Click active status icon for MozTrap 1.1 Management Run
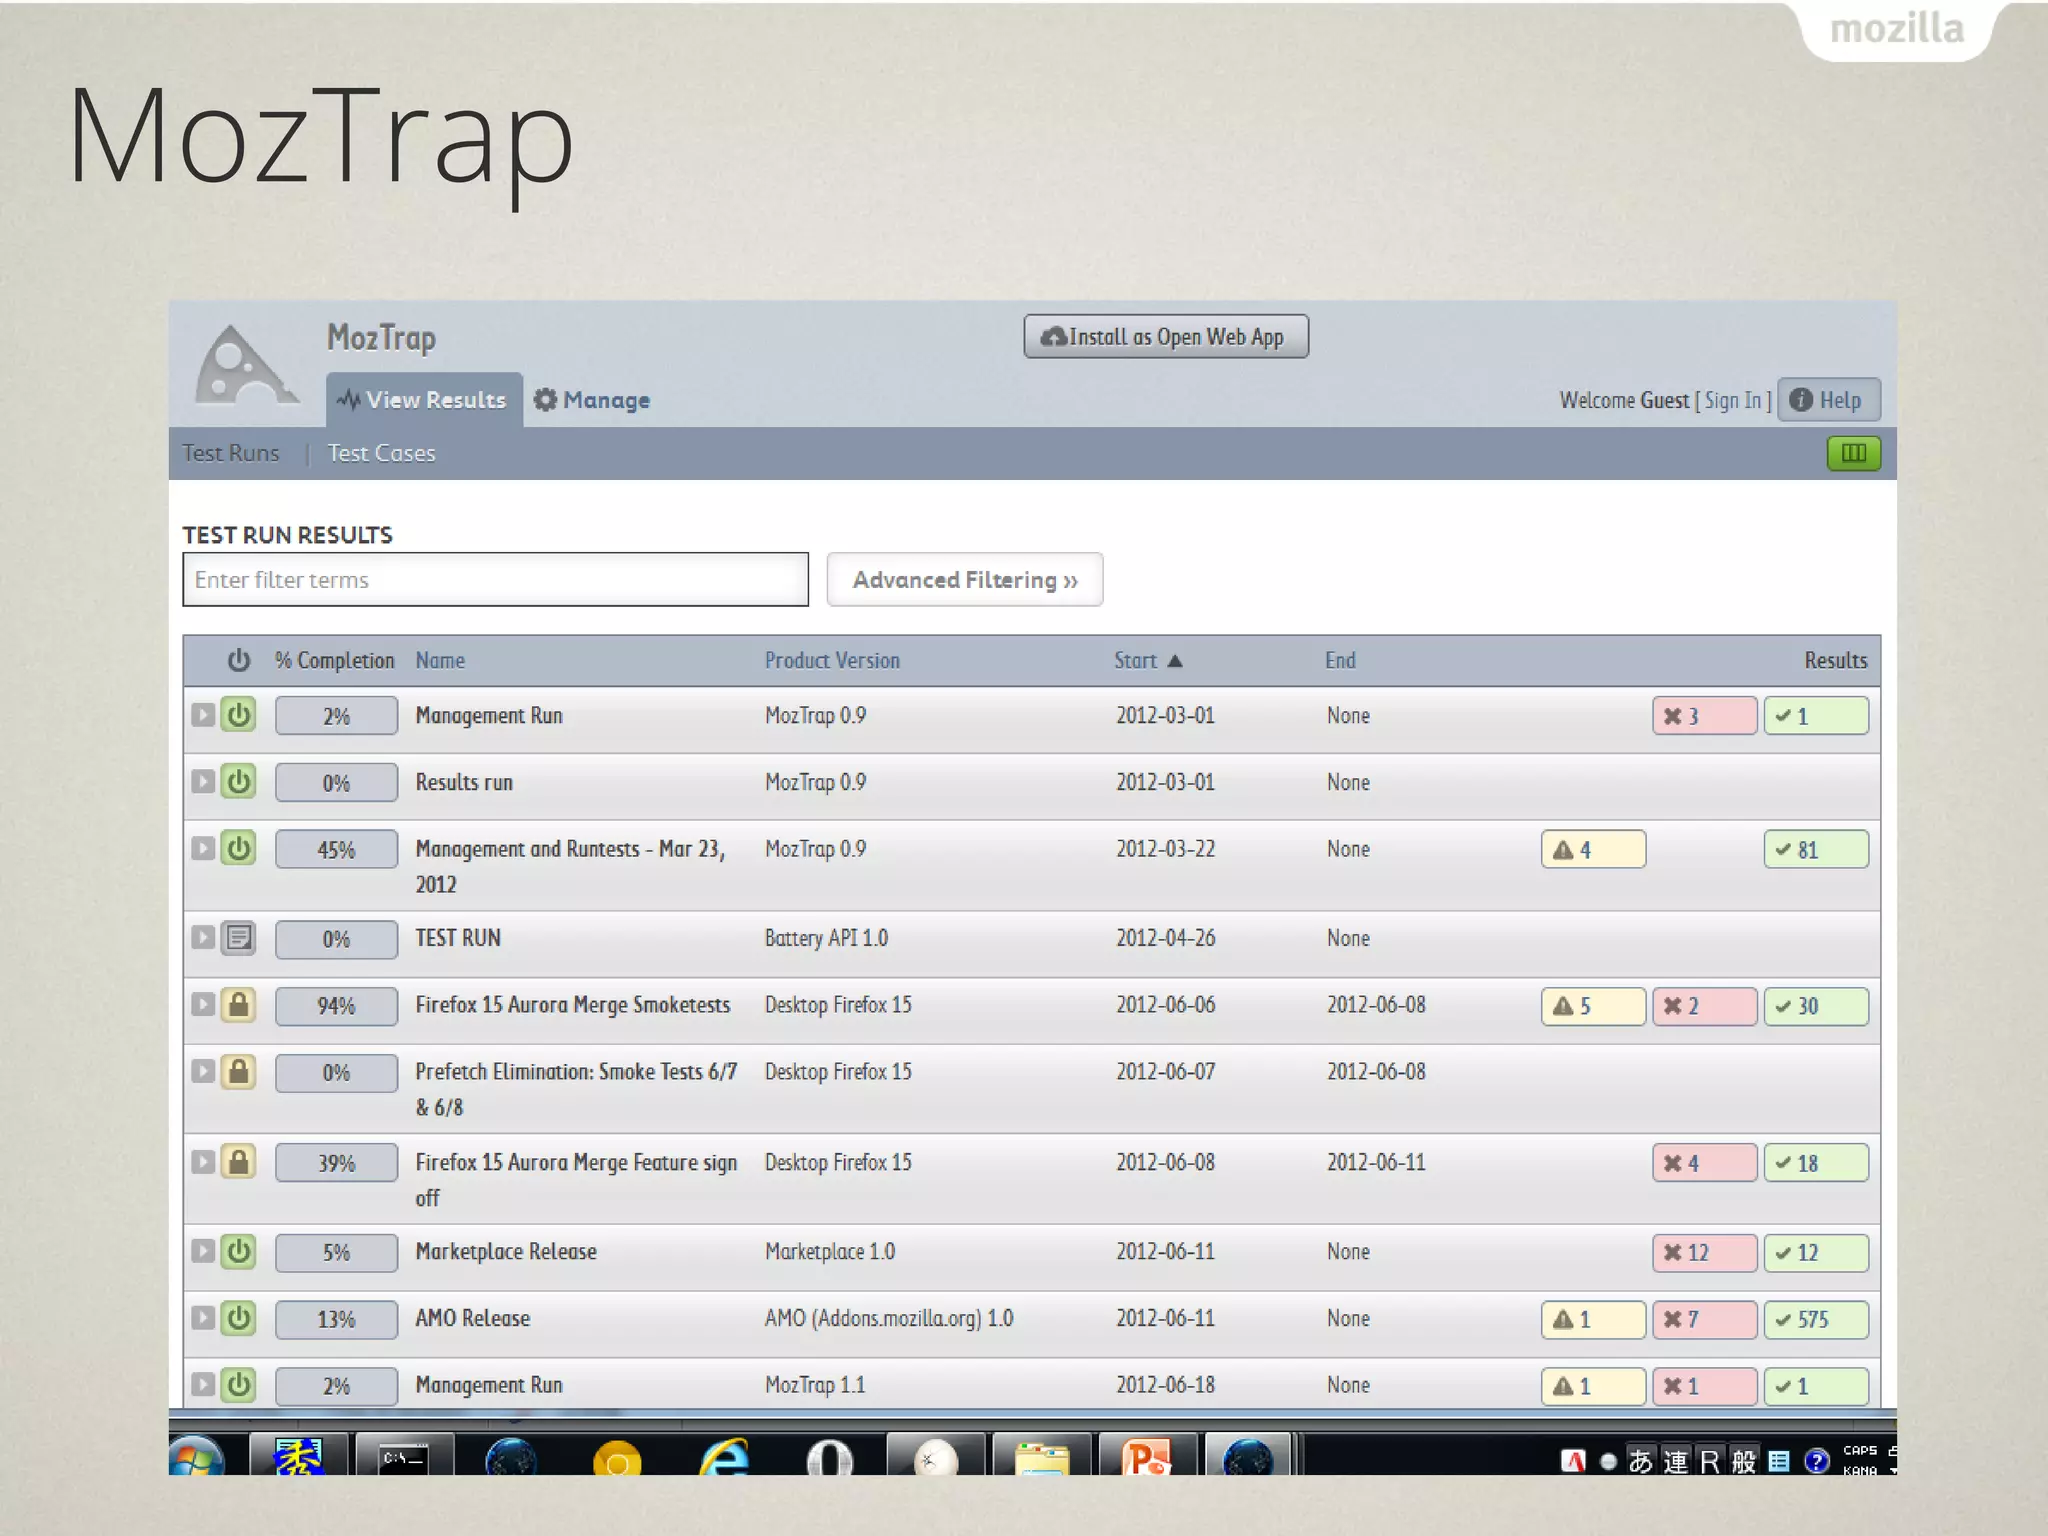The image size is (2048, 1536). [x=238, y=1385]
